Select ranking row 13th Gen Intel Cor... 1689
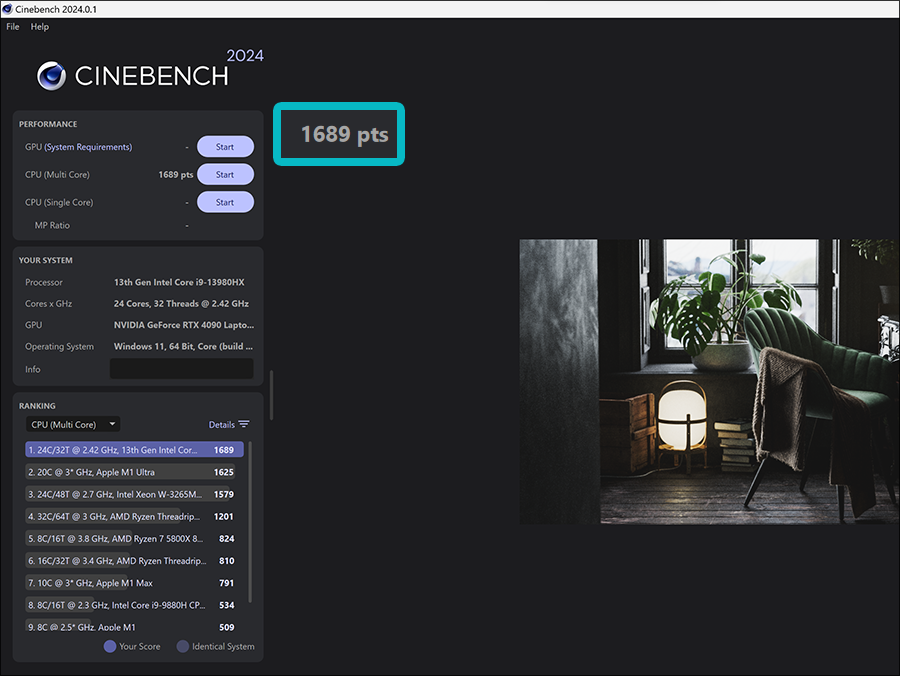The width and height of the screenshot is (900, 676). (x=134, y=450)
